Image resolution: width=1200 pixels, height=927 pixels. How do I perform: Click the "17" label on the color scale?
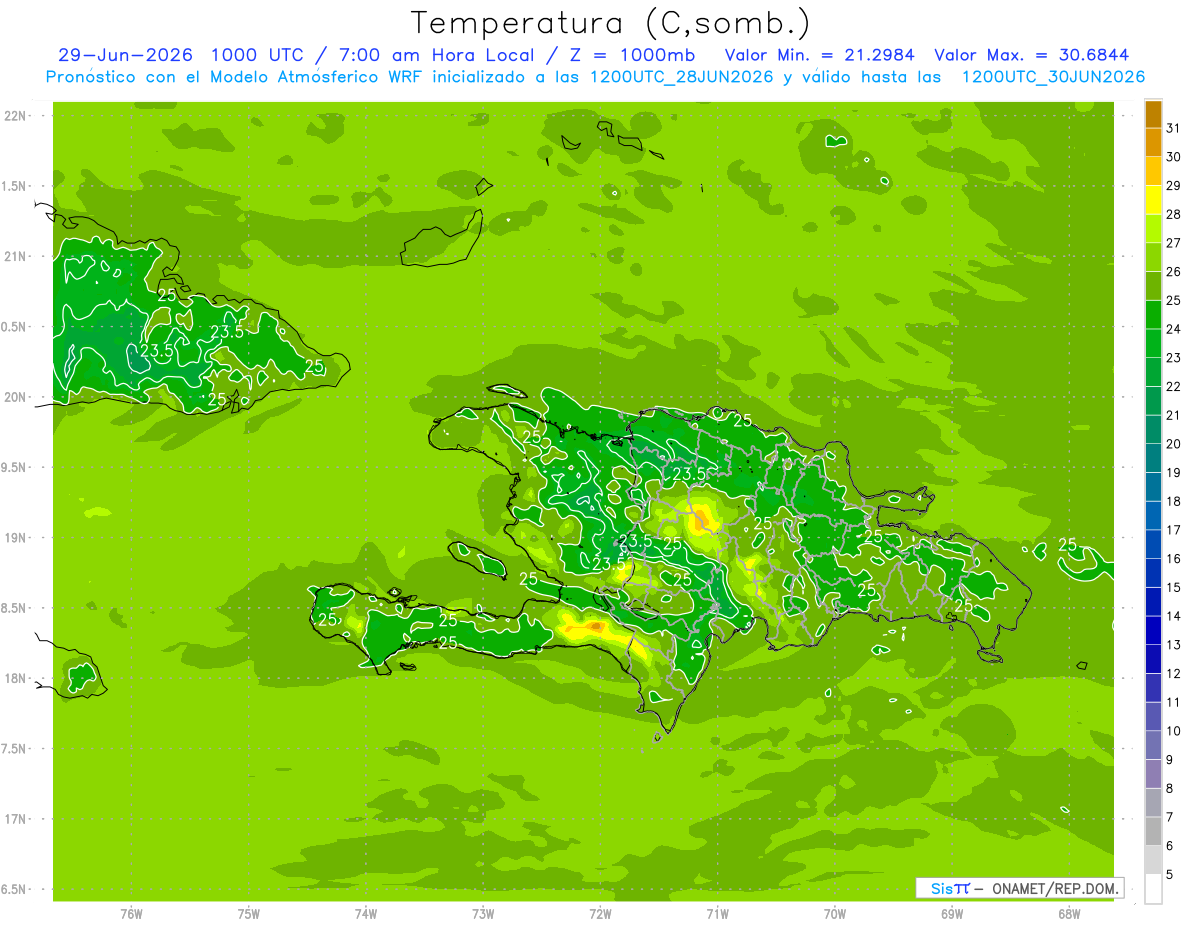point(1173,530)
